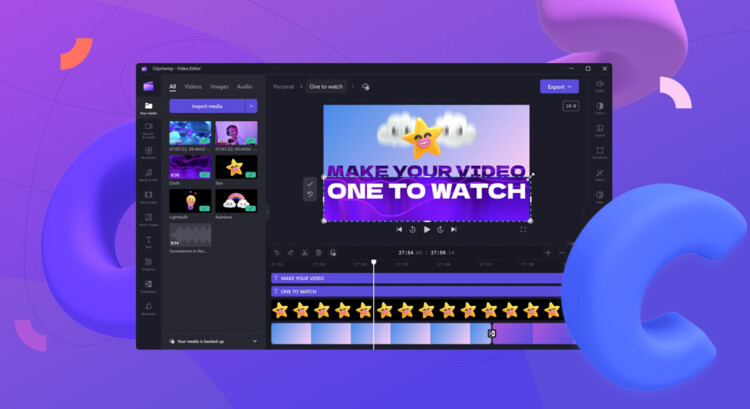Image resolution: width=750 pixels, height=409 pixels.
Task: Open the Audio properties panel
Action: click(599, 86)
